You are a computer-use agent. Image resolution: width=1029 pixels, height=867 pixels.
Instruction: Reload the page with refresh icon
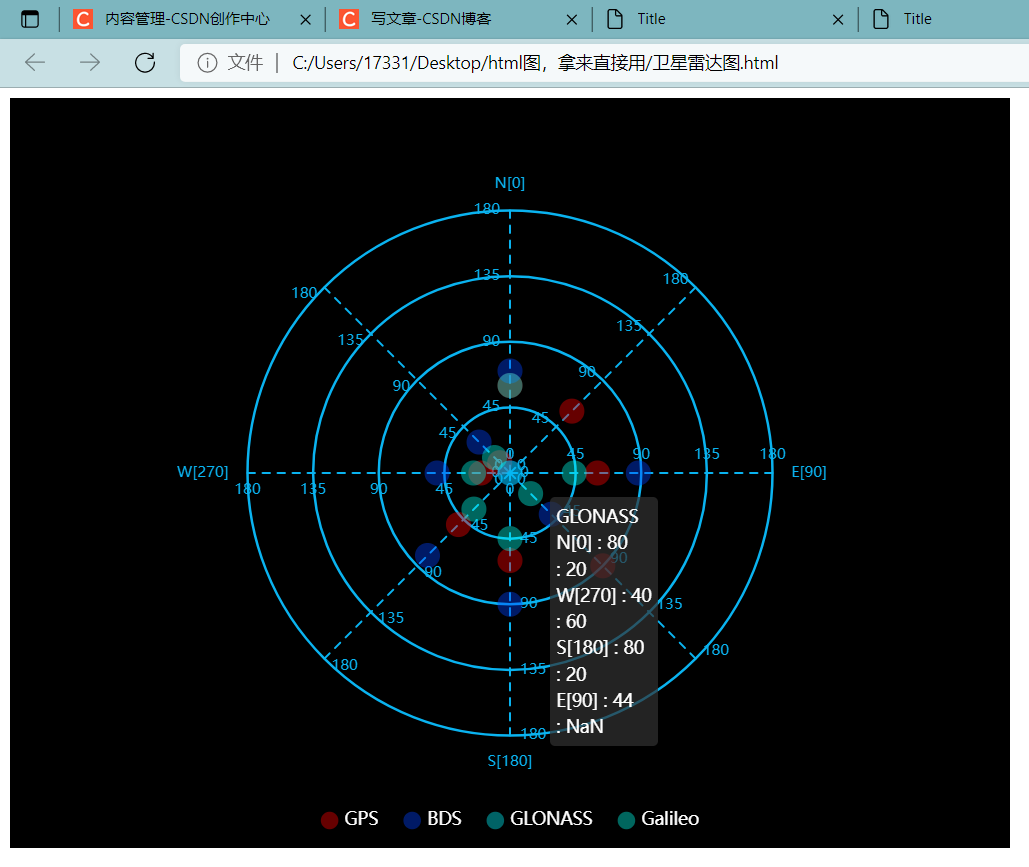click(145, 62)
